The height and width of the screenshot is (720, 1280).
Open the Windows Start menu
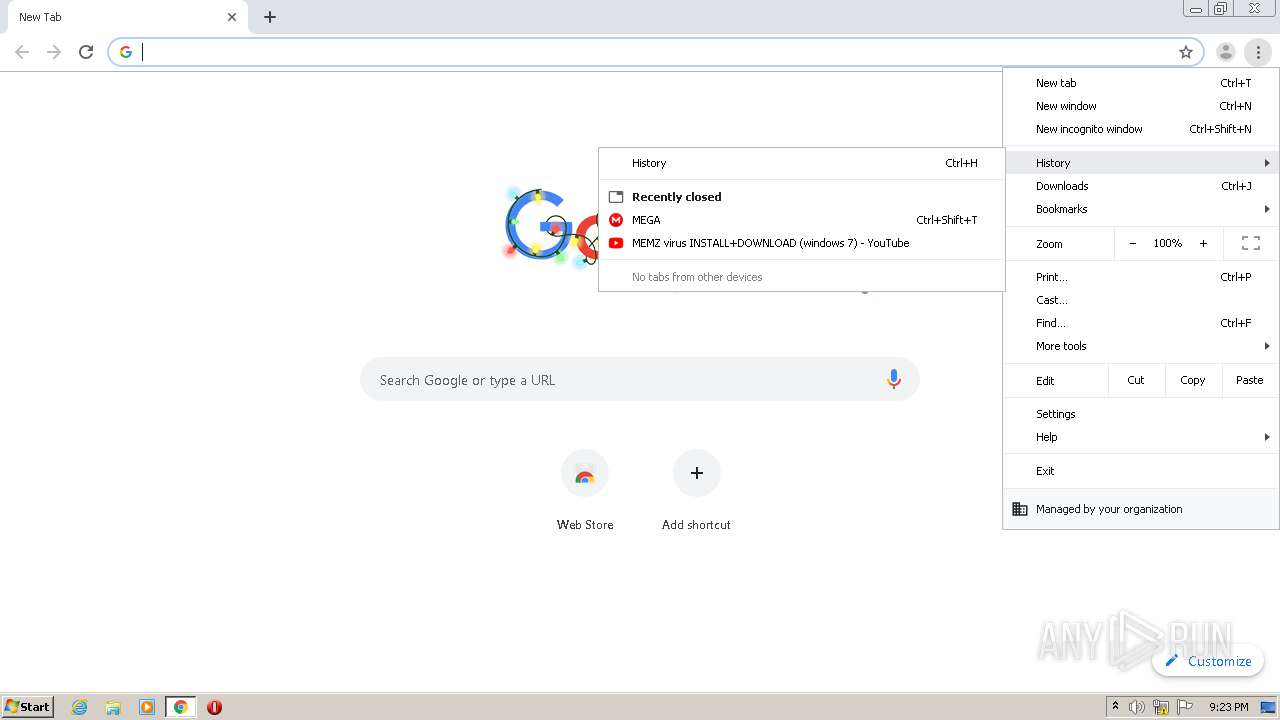(28, 707)
